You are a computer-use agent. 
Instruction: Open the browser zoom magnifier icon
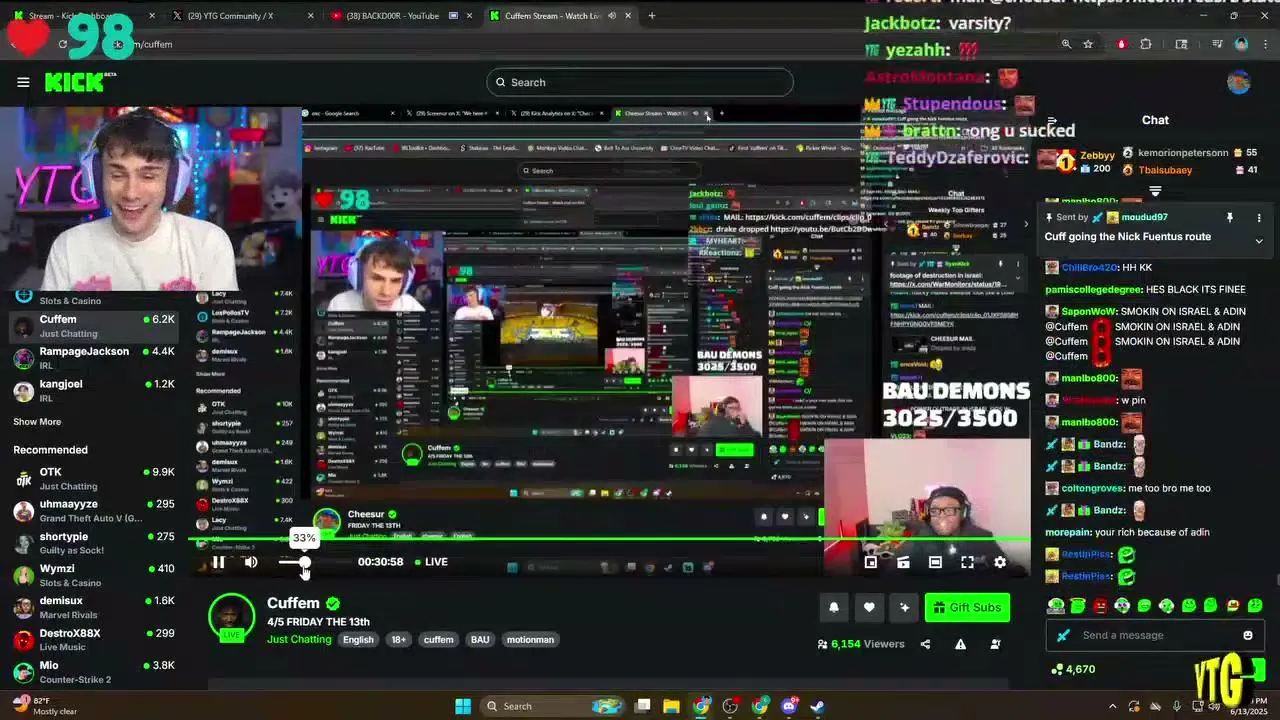[1066, 44]
